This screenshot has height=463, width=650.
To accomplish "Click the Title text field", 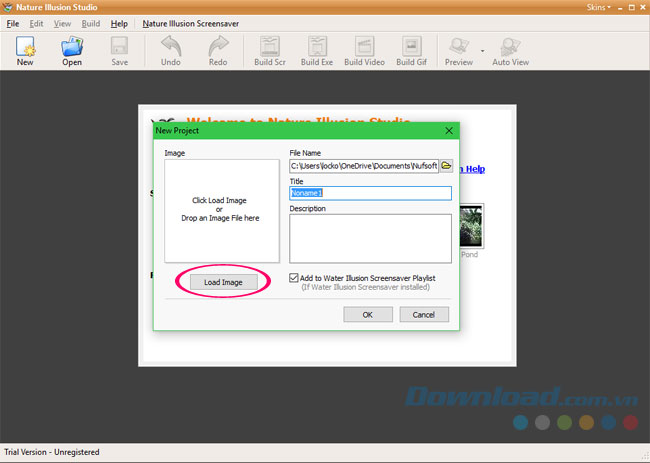I will (x=370, y=194).
